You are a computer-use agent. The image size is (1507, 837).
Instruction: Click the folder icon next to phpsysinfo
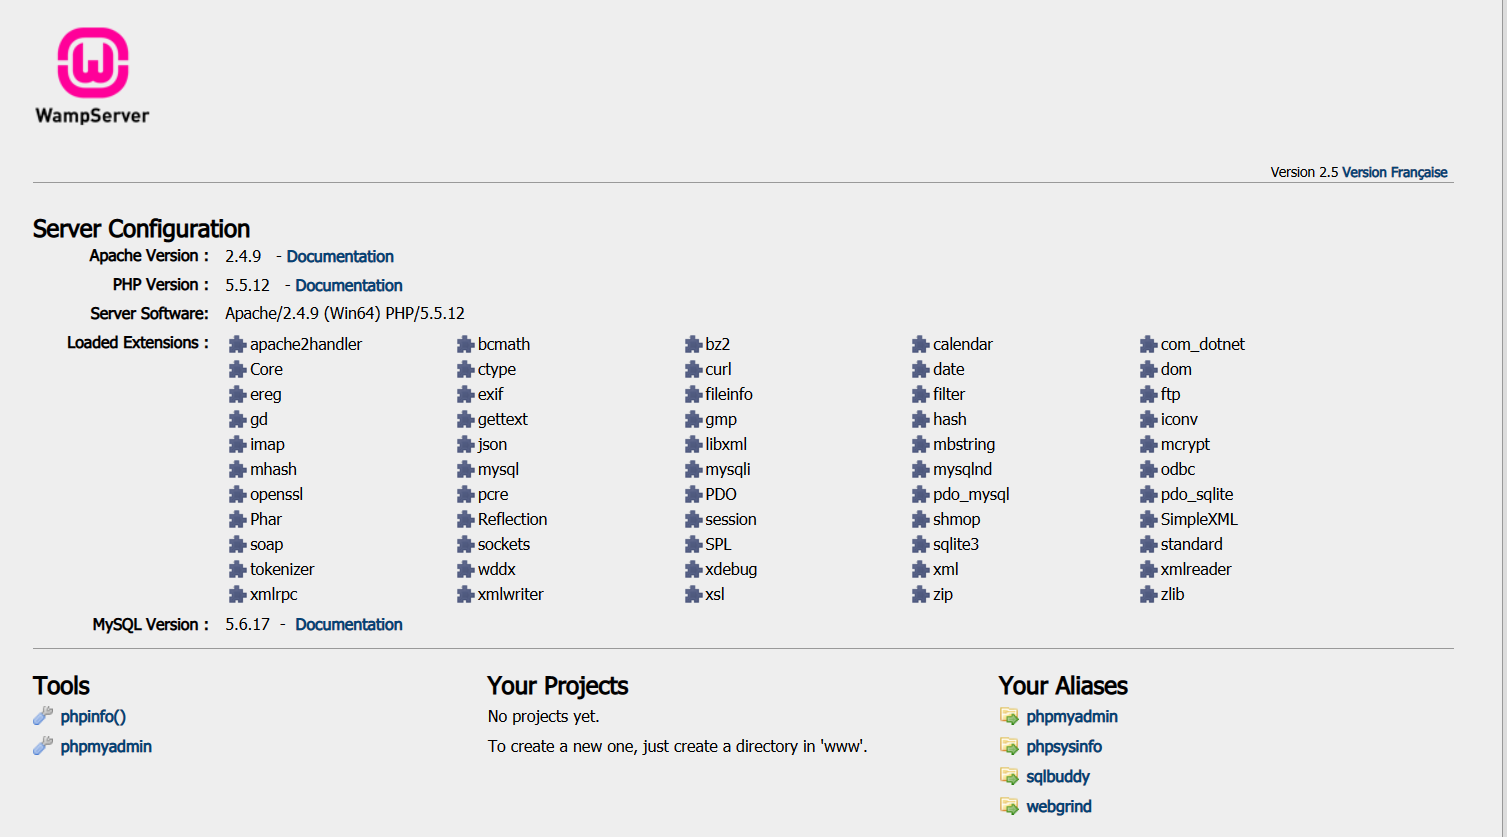(x=1009, y=746)
